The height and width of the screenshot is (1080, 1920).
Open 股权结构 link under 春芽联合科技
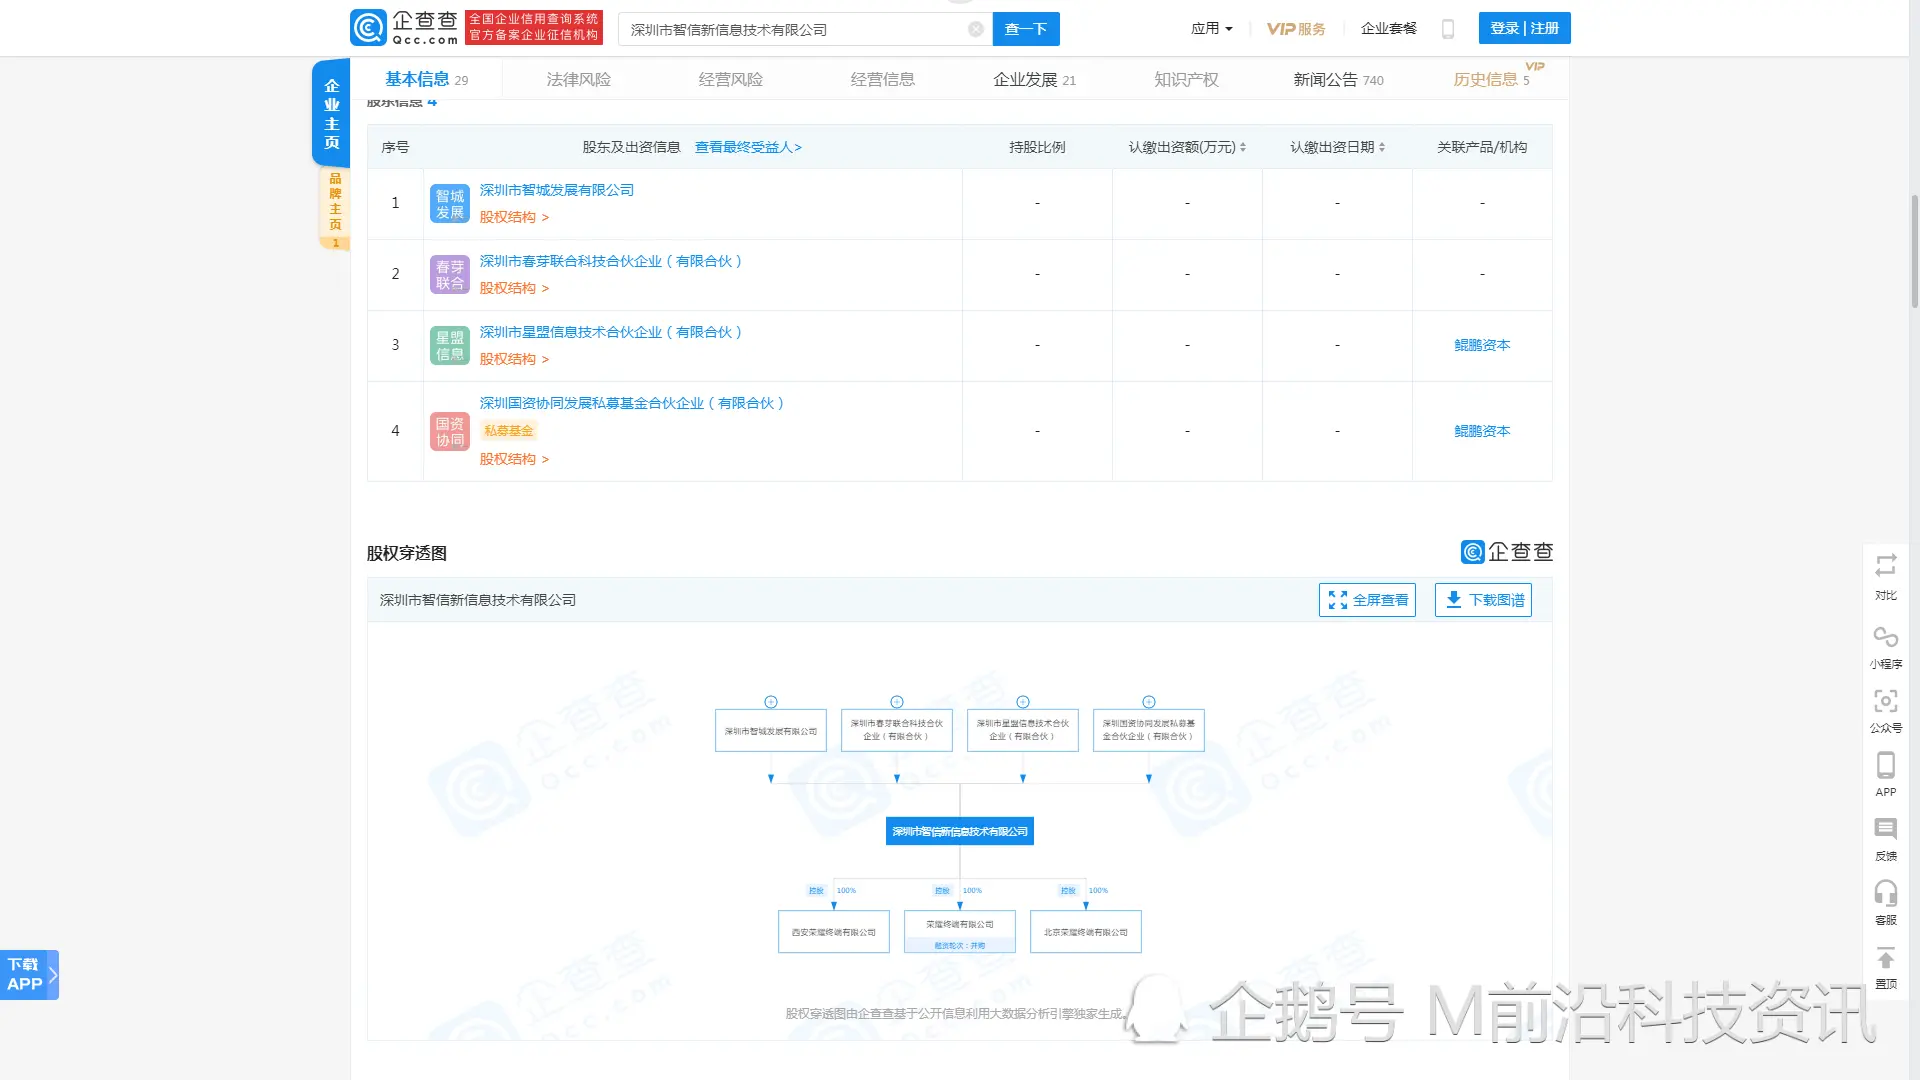[514, 288]
